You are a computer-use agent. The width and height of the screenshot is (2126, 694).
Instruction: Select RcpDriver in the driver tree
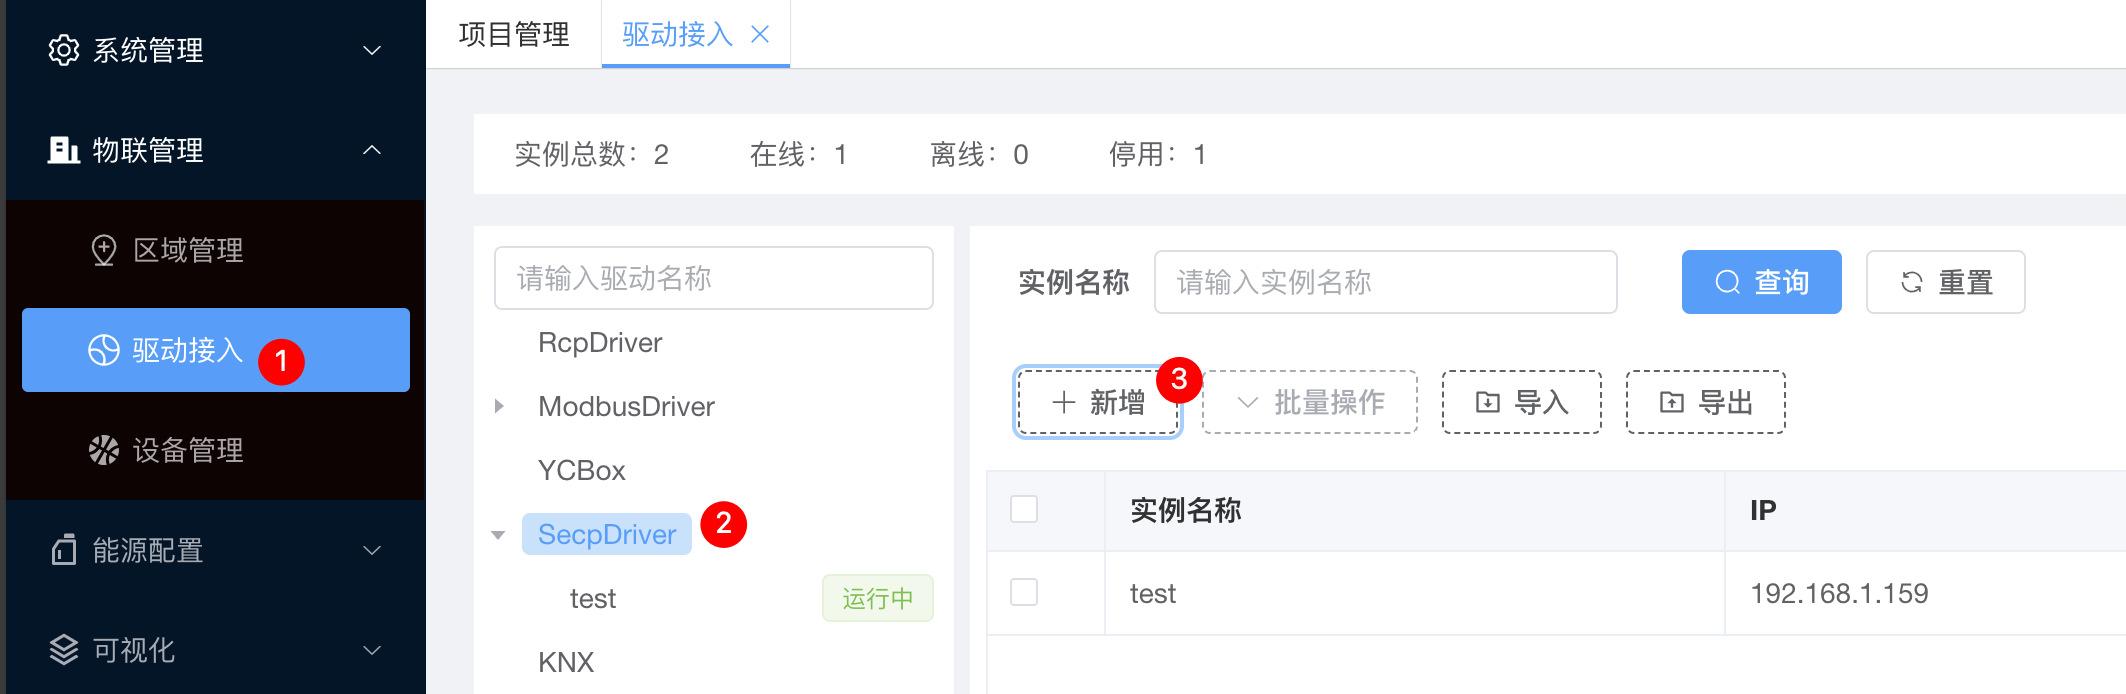pos(600,342)
